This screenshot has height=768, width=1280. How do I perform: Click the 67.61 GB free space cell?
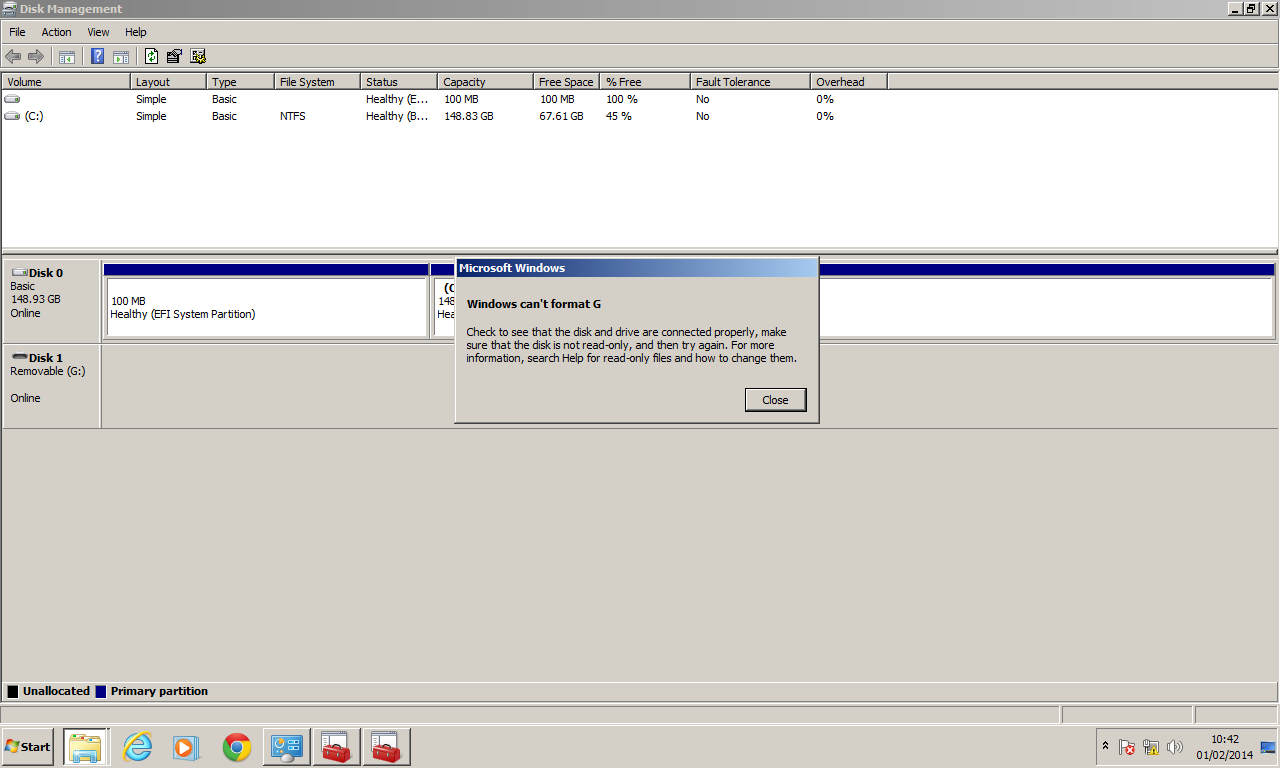[561, 116]
